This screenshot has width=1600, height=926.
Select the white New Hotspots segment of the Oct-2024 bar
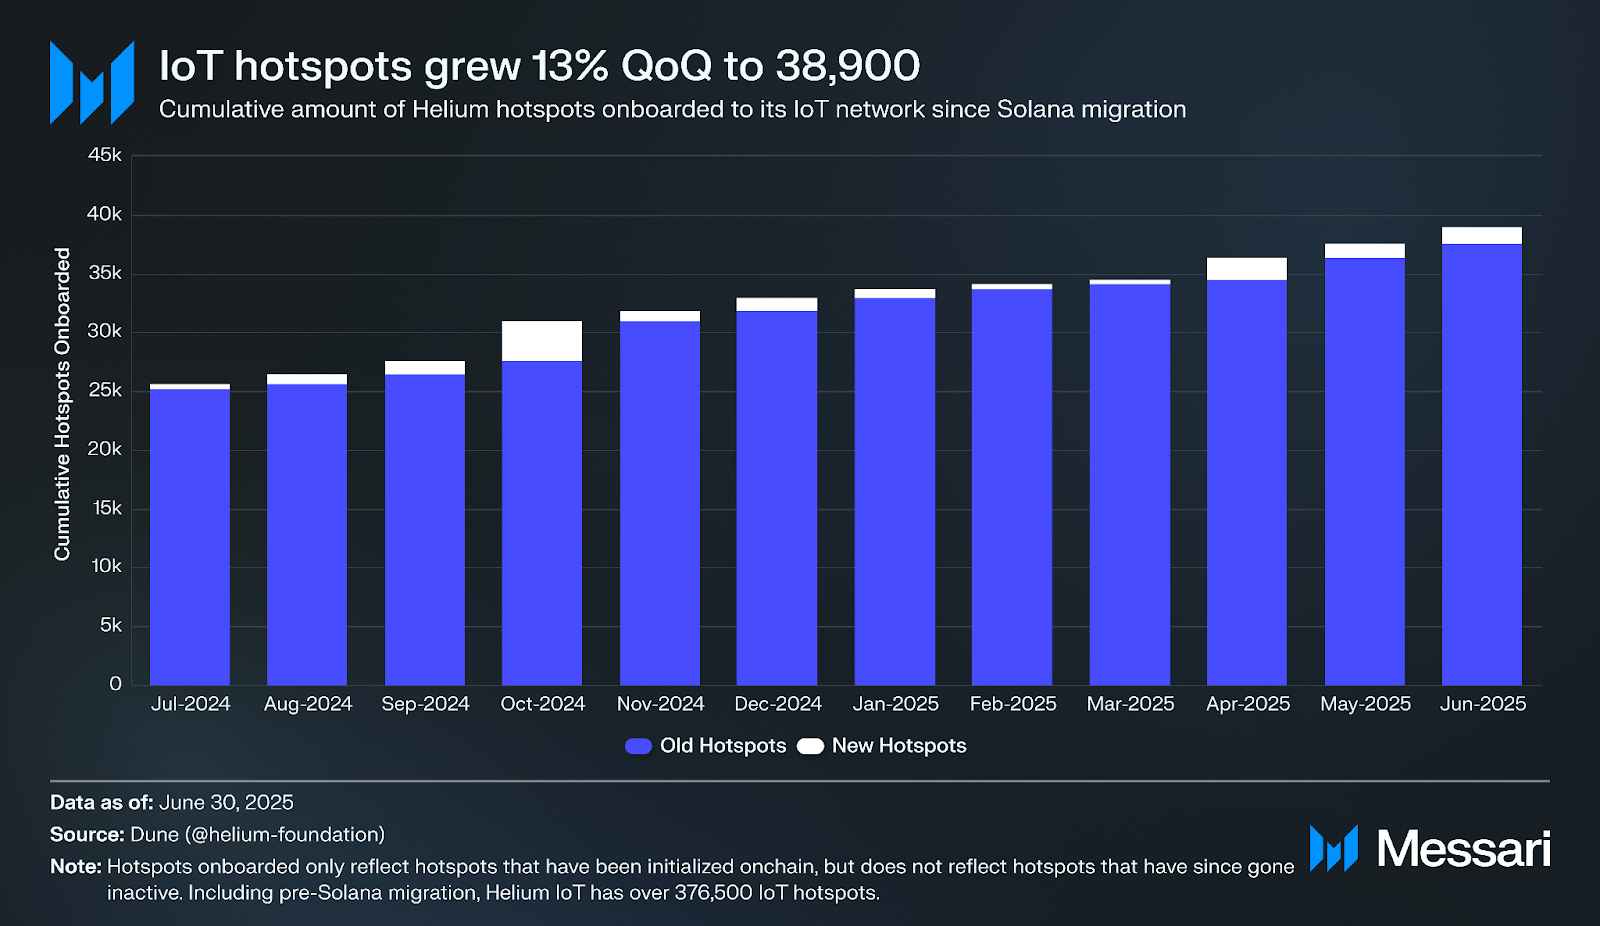(x=542, y=341)
